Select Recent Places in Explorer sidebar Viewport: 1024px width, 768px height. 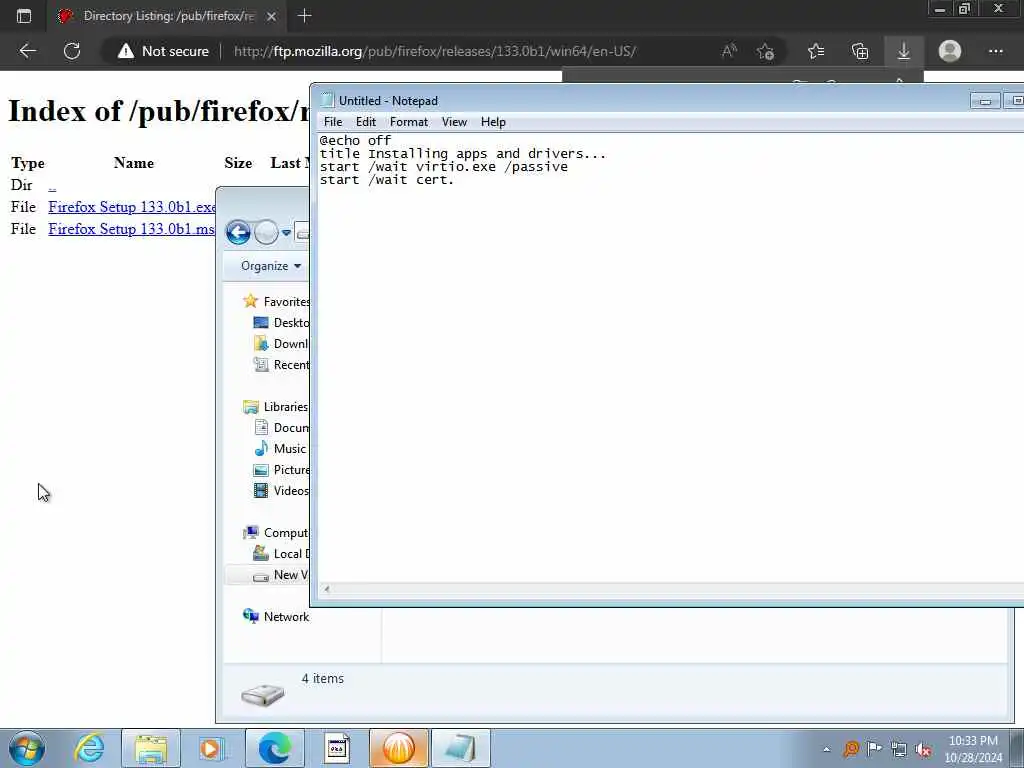281,364
